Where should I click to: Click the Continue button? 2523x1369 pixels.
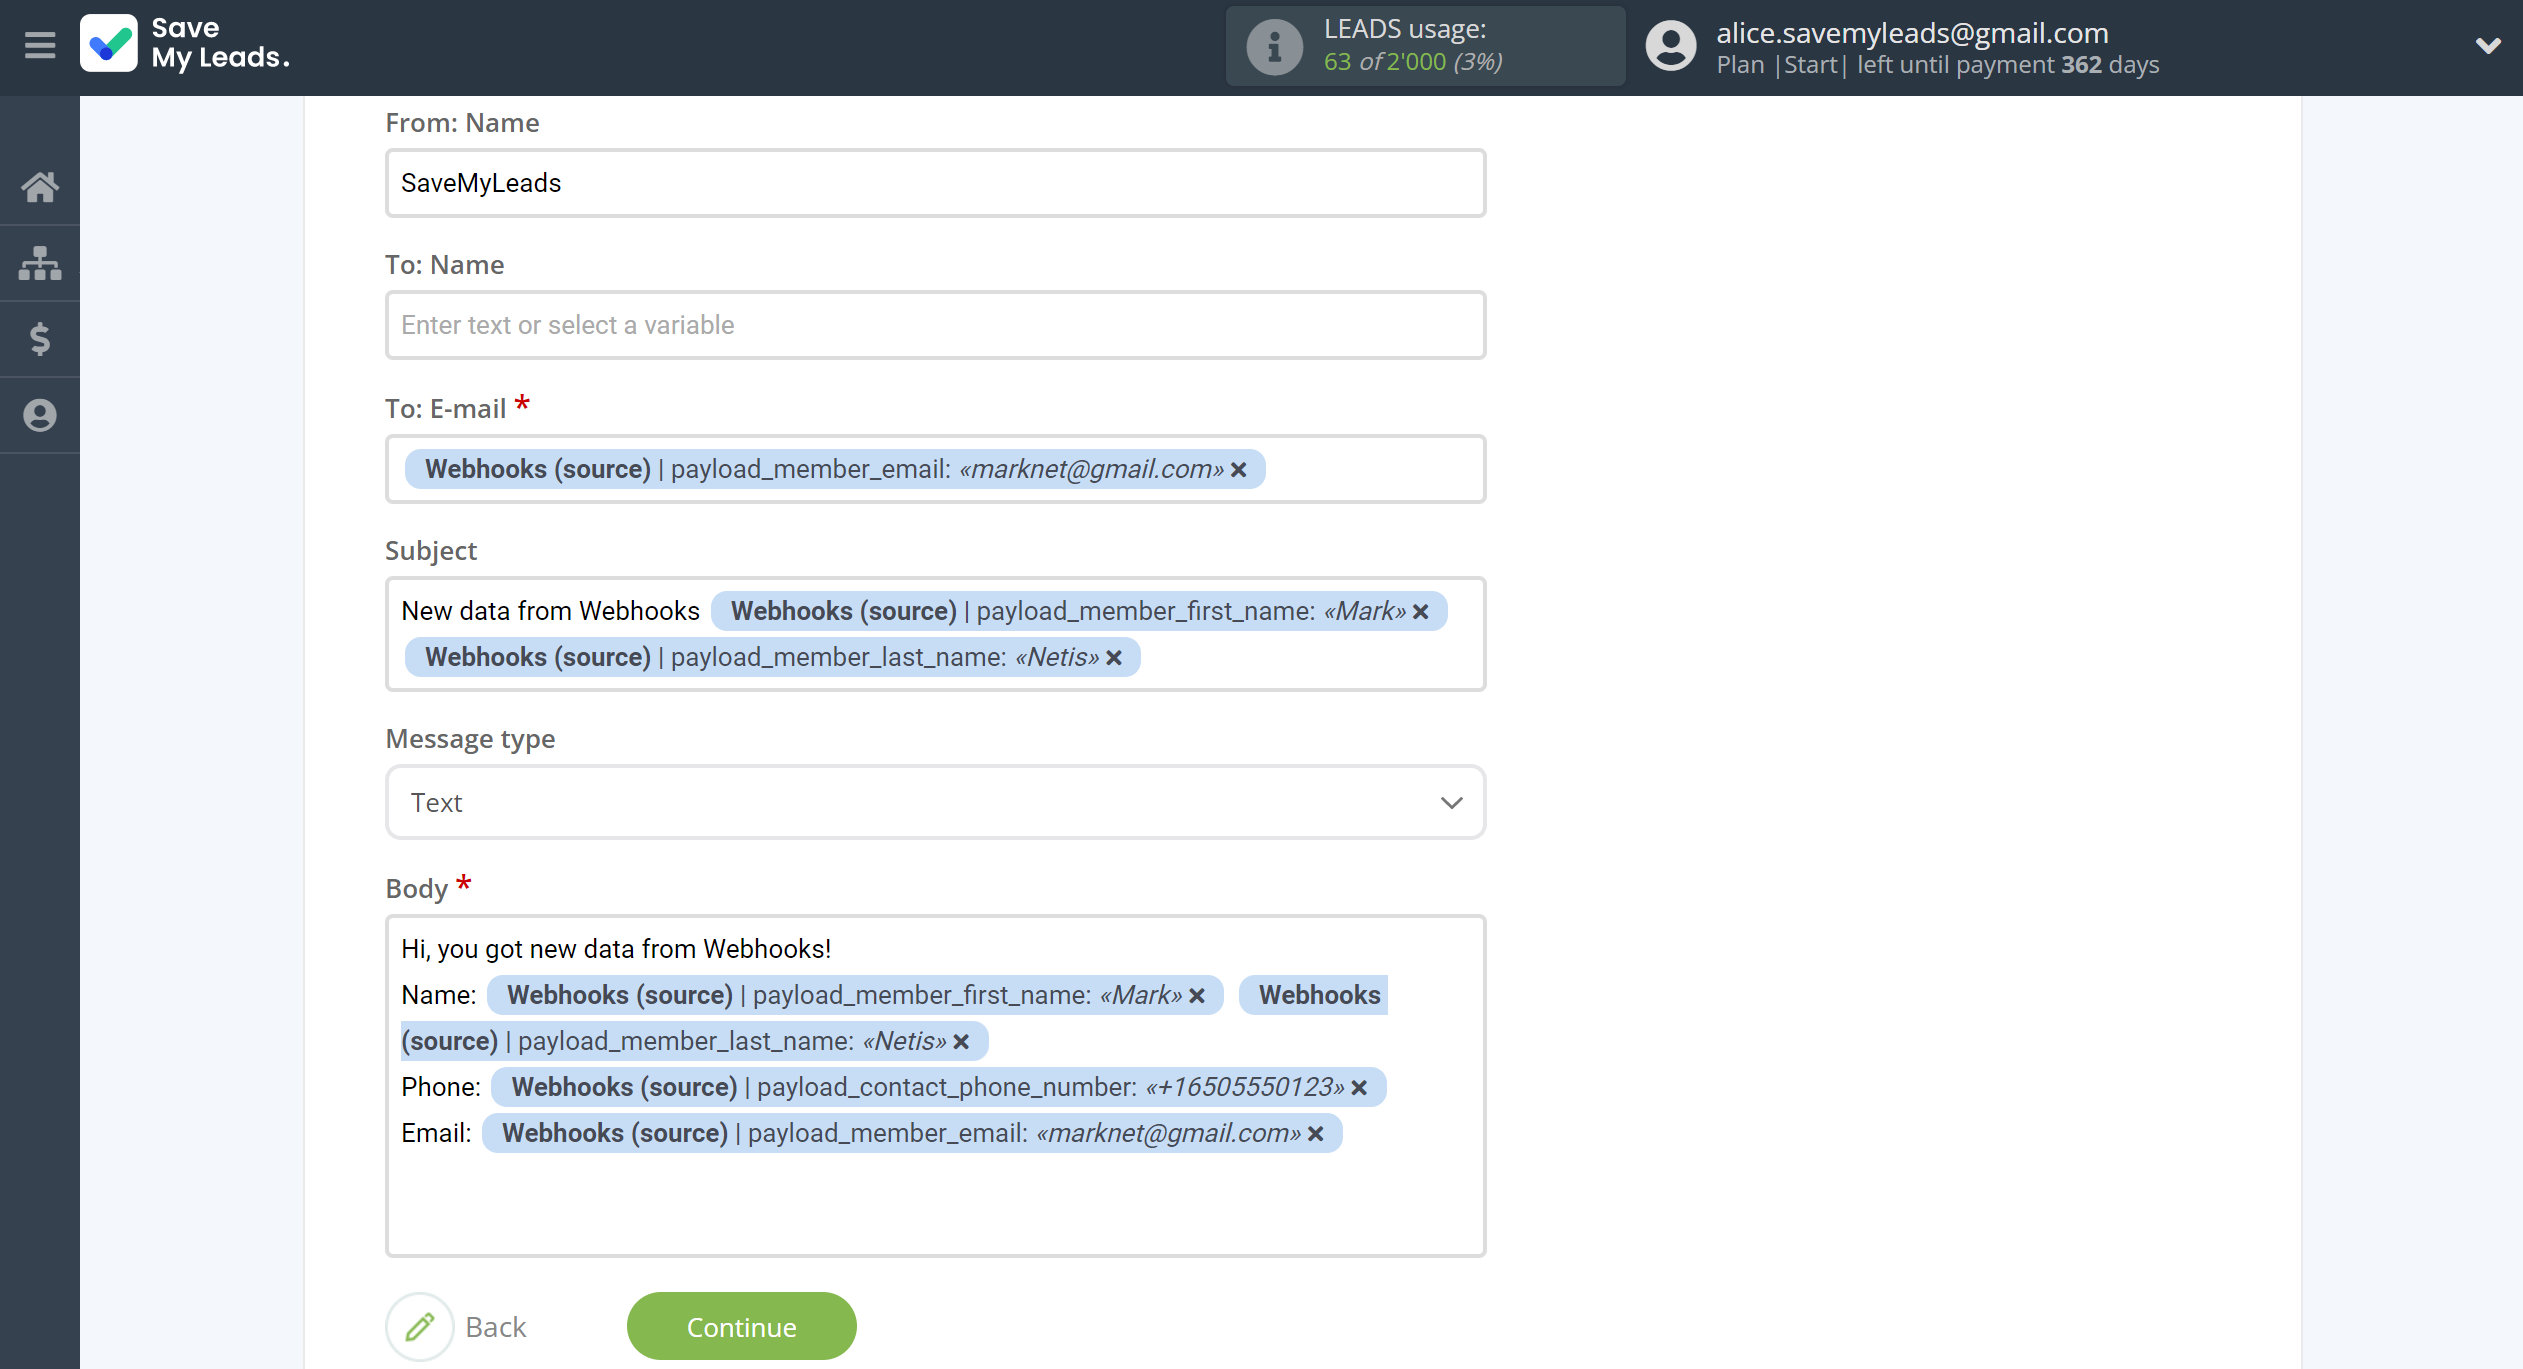pos(742,1329)
